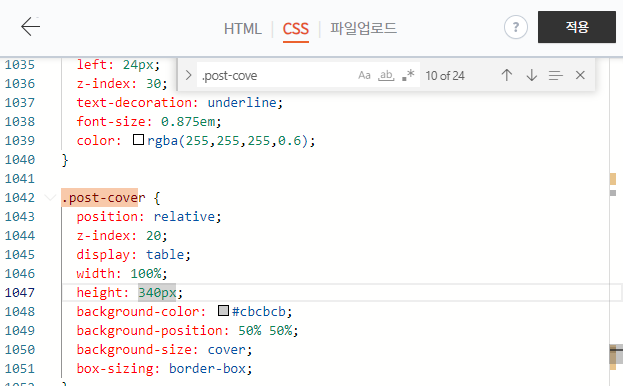Click the background-size: cover line
The width and height of the screenshot is (623, 386).
click(164, 349)
